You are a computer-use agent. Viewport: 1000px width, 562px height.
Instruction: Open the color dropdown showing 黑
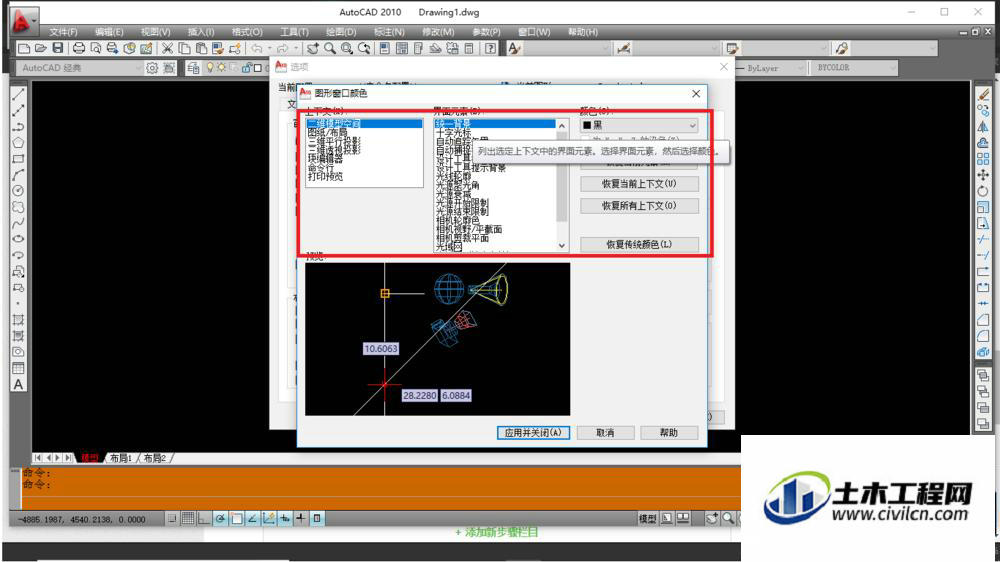click(639, 125)
